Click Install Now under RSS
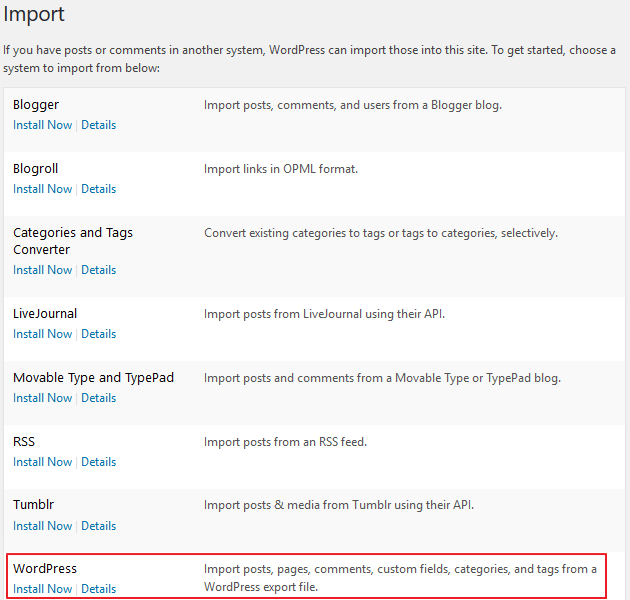 [x=43, y=462]
